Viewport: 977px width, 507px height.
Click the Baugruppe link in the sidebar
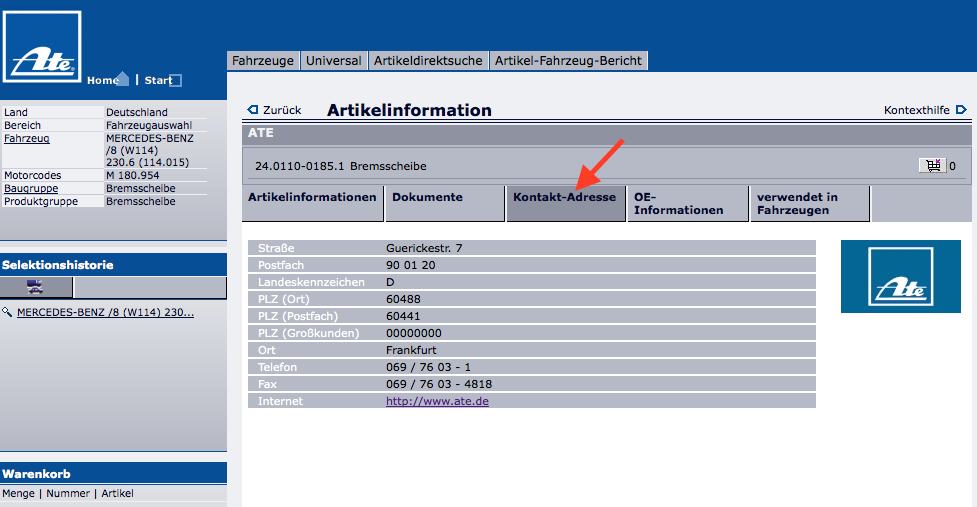(30, 188)
